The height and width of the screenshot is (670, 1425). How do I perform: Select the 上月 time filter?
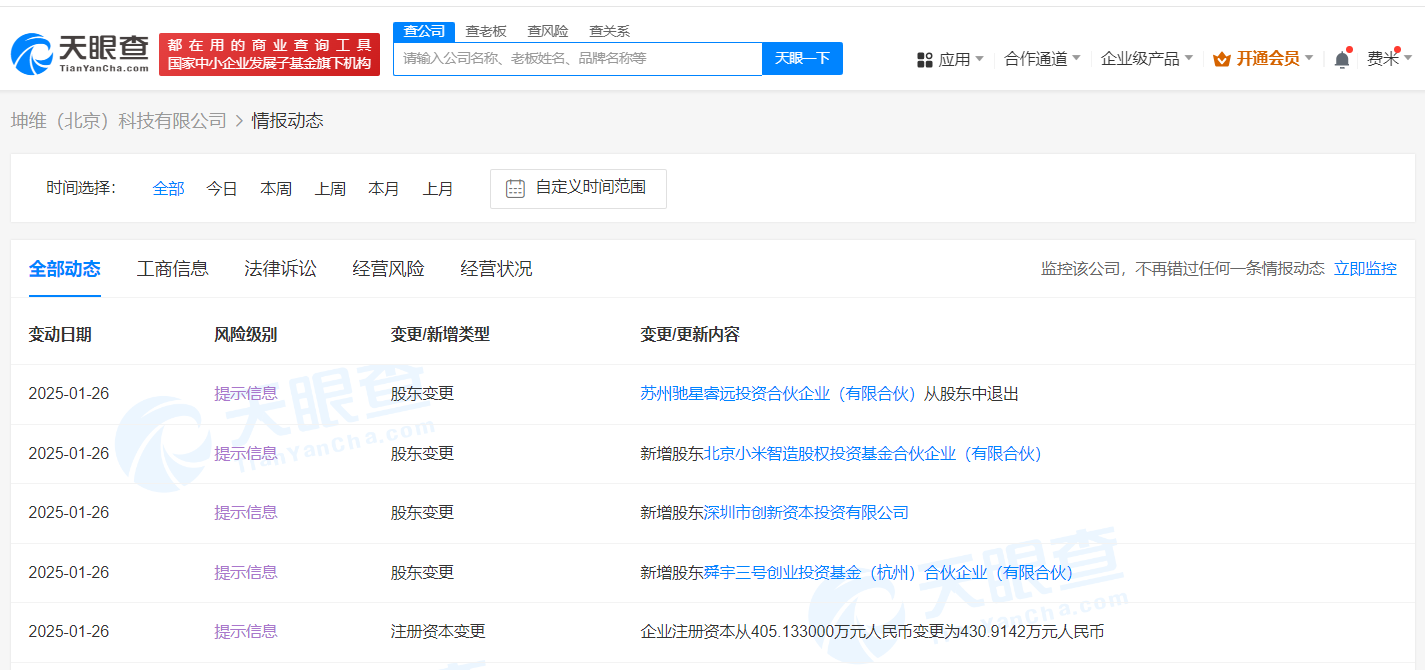point(438,188)
